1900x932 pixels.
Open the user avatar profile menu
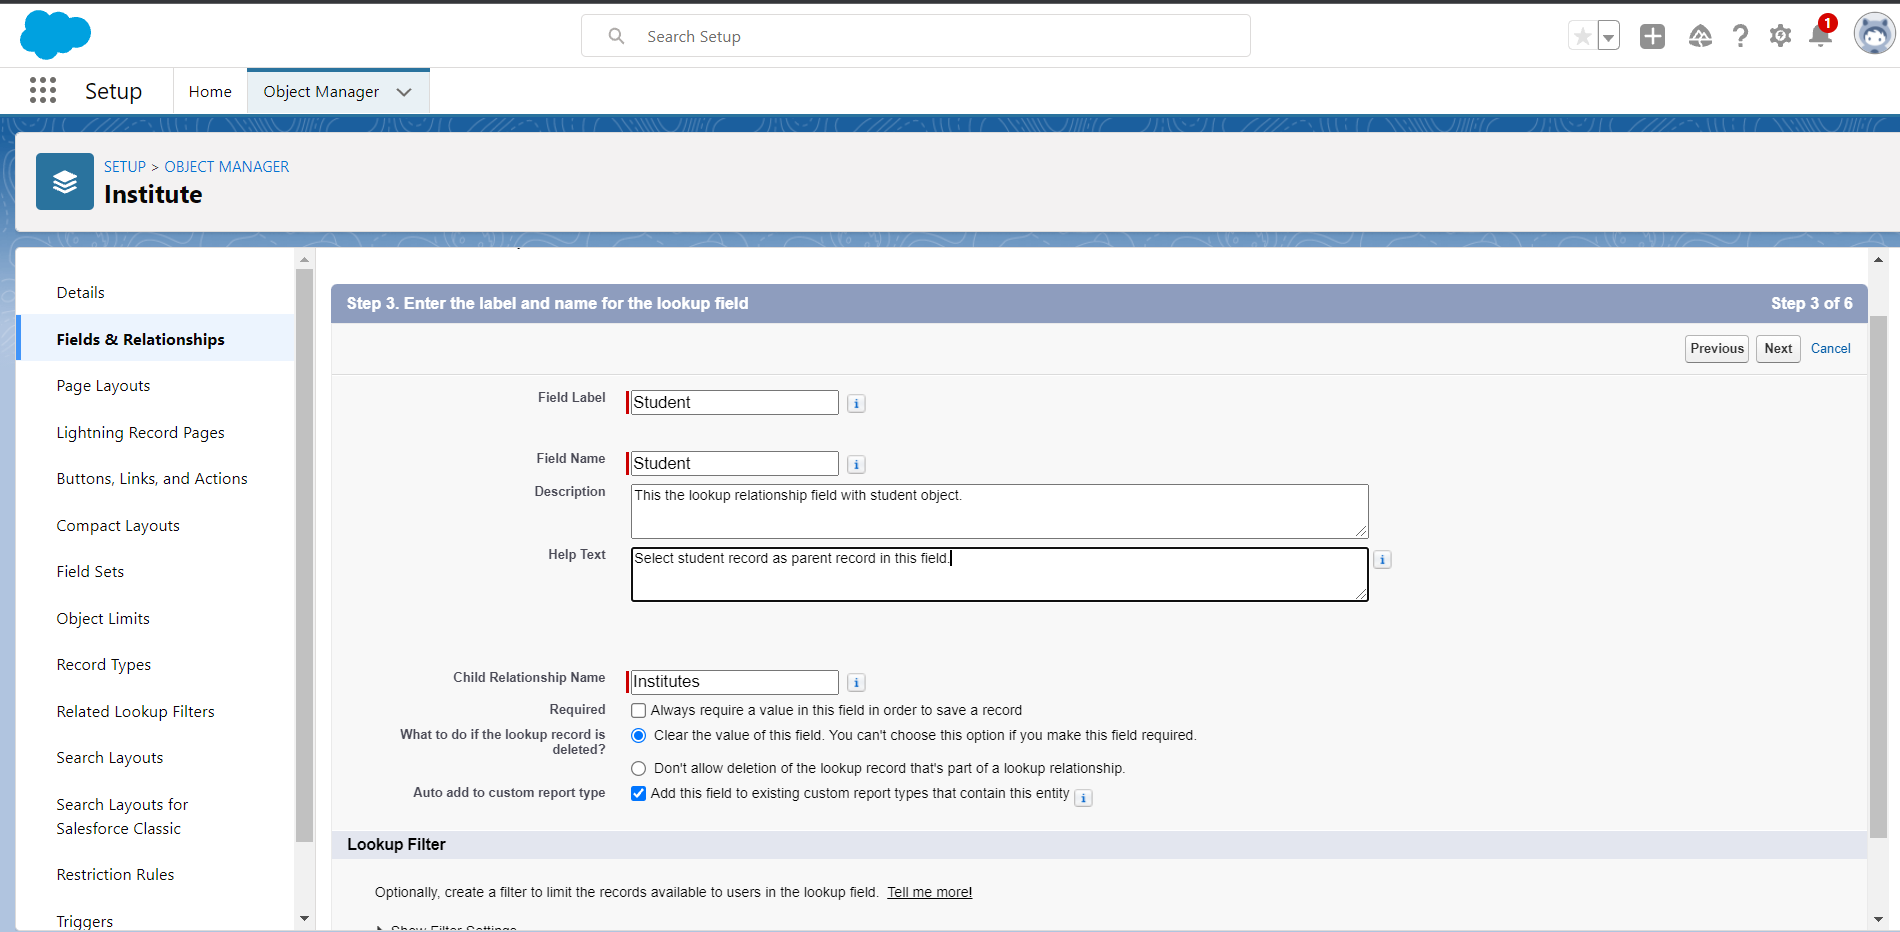1874,35
